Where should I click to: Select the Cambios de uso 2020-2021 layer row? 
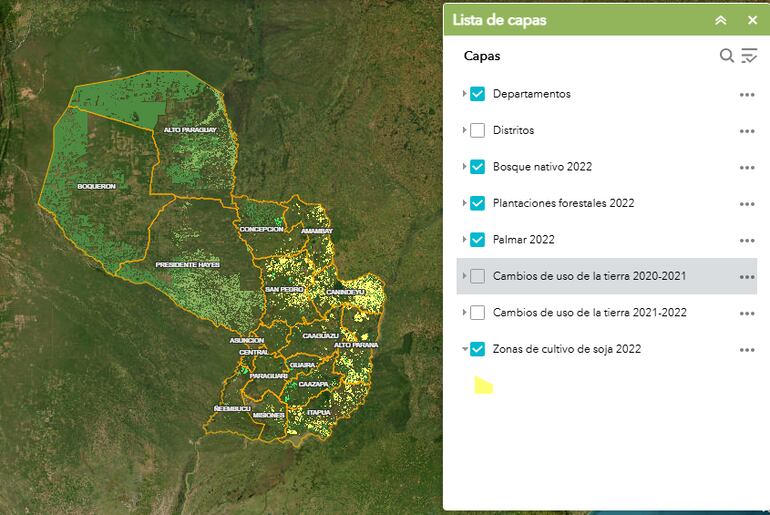pos(588,276)
